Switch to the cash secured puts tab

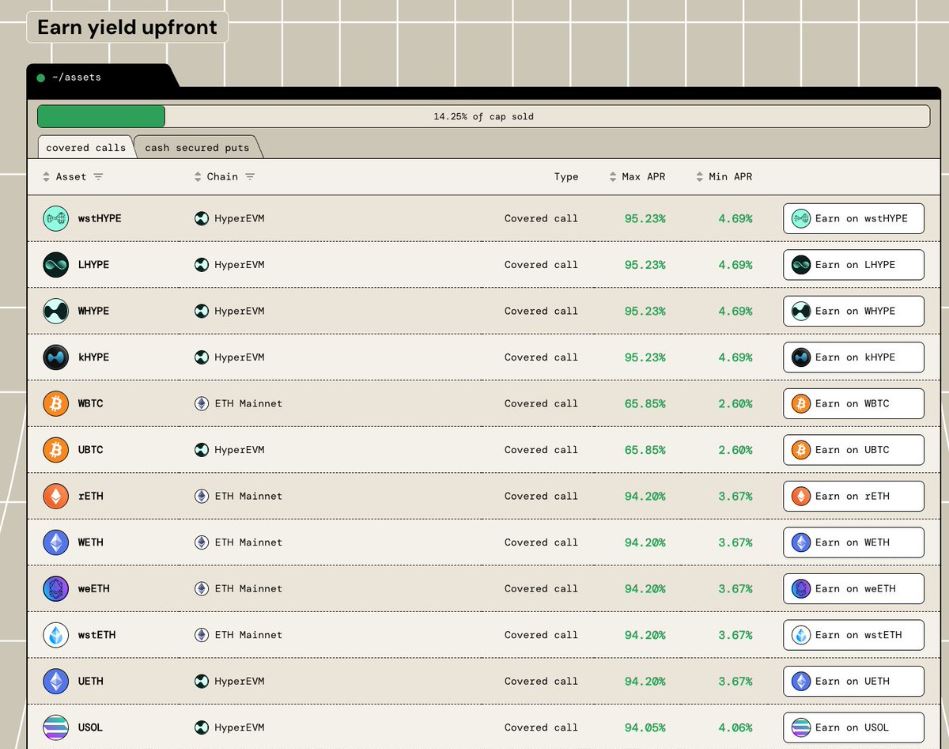point(197,148)
